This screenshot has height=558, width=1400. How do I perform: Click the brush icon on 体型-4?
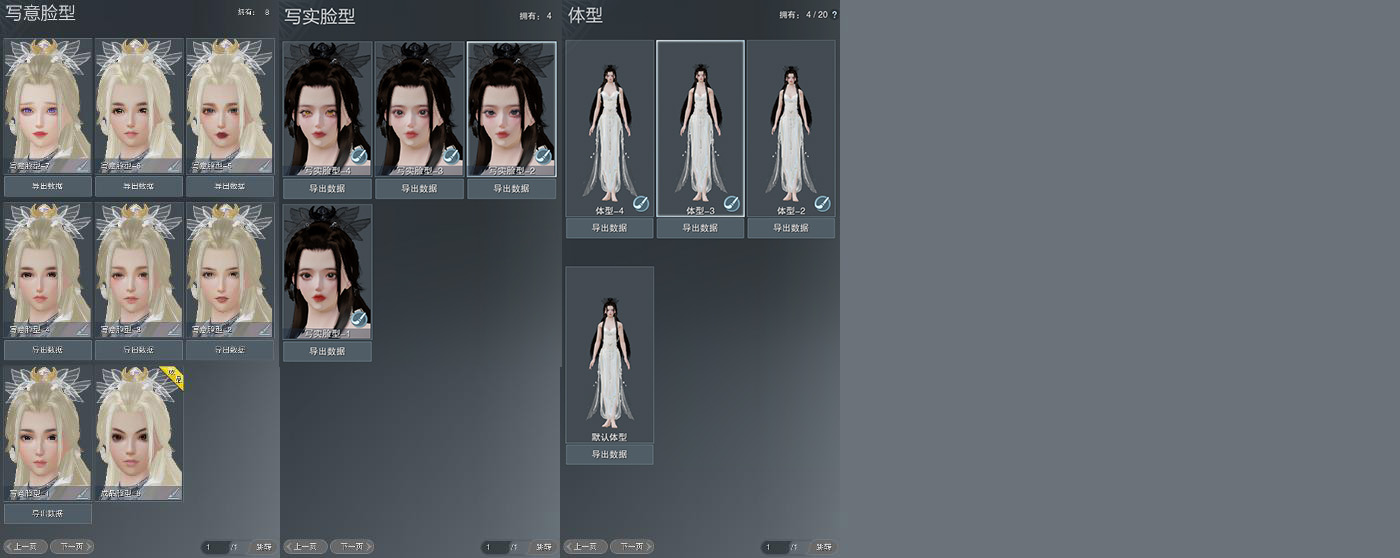(x=640, y=203)
